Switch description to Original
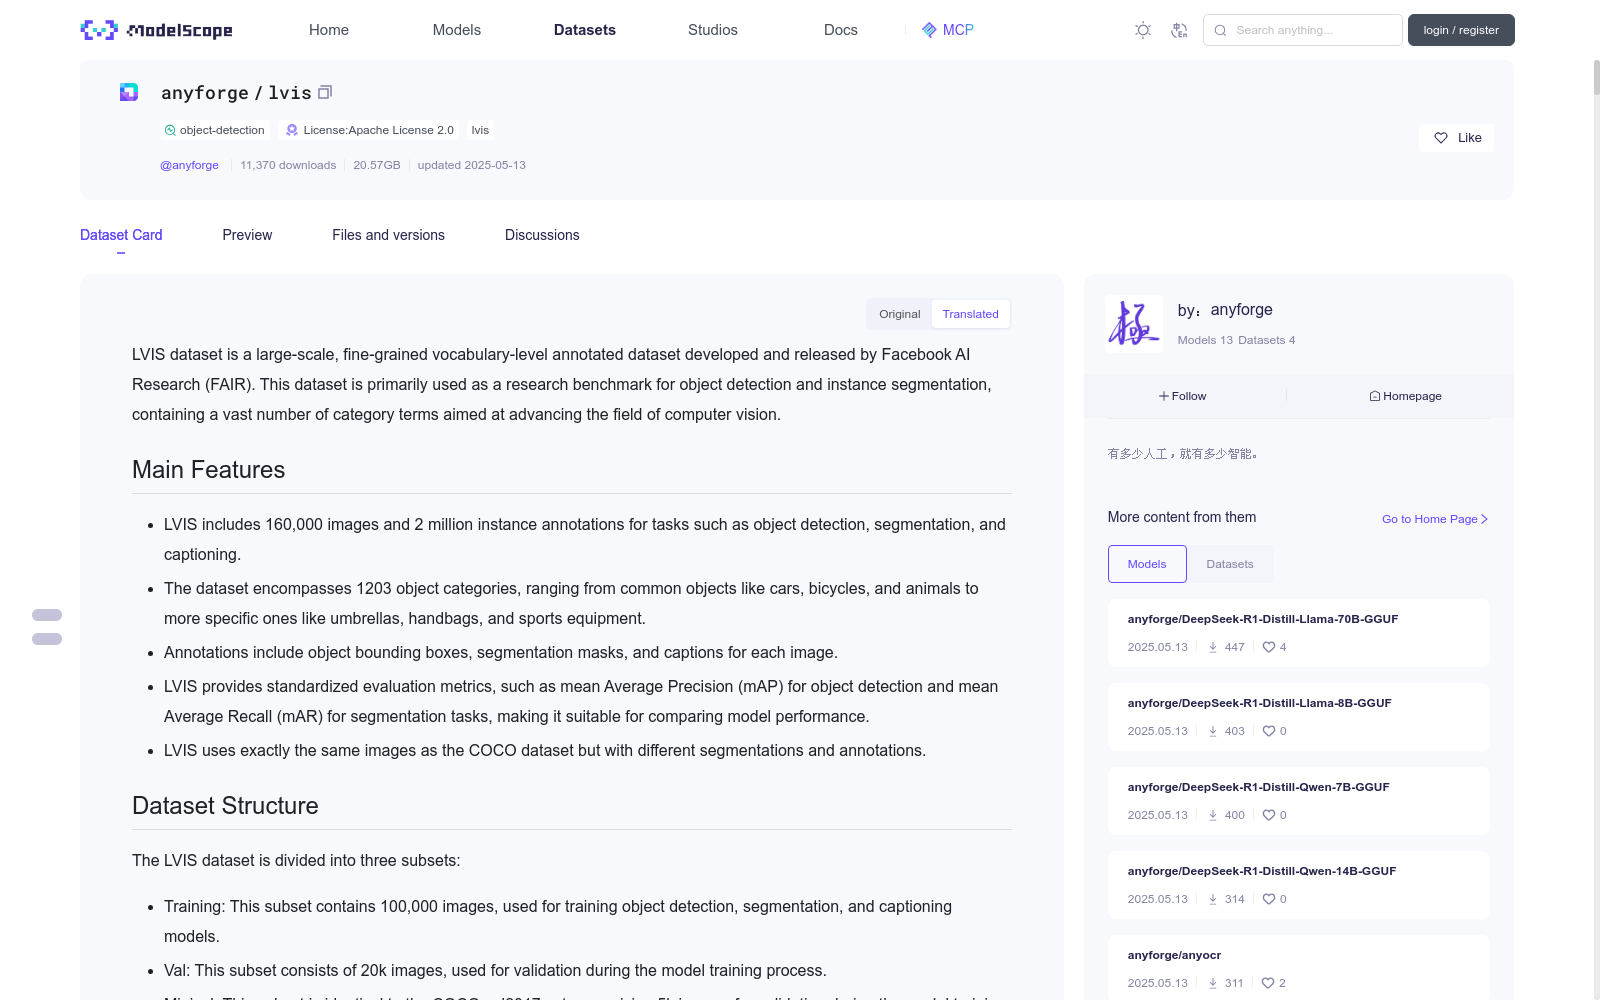 click(899, 314)
